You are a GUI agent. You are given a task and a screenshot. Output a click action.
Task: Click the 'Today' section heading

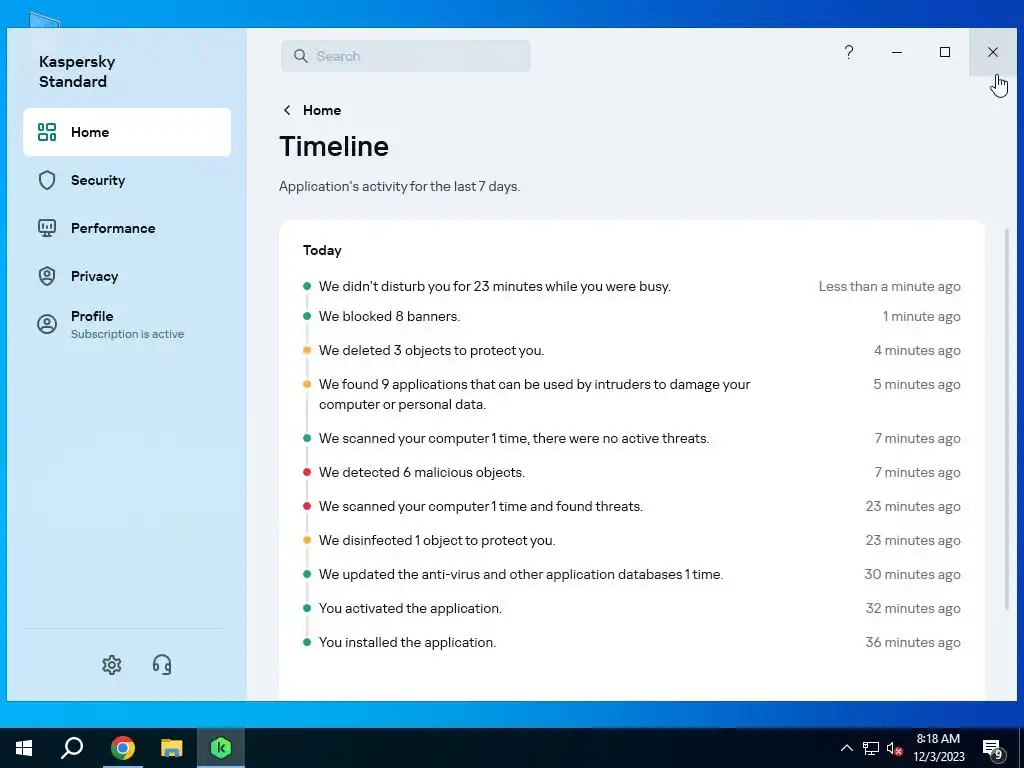click(x=322, y=250)
